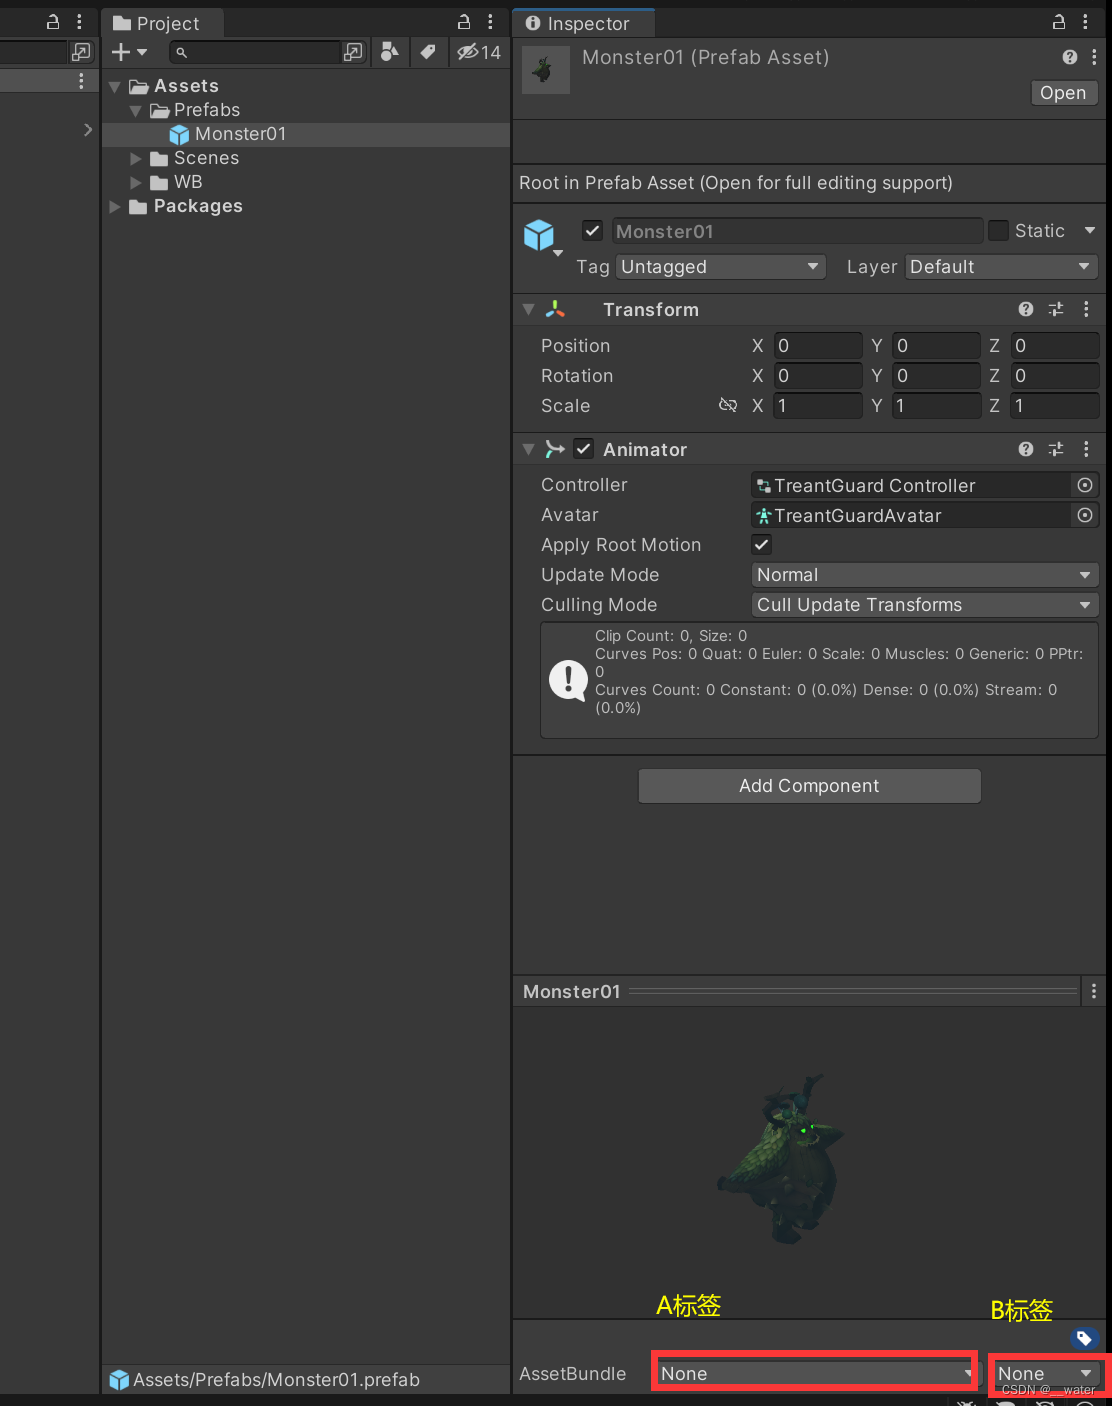Click the Transform help question mark icon
Viewport: 1112px width, 1406px height.
pos(1025,309)
